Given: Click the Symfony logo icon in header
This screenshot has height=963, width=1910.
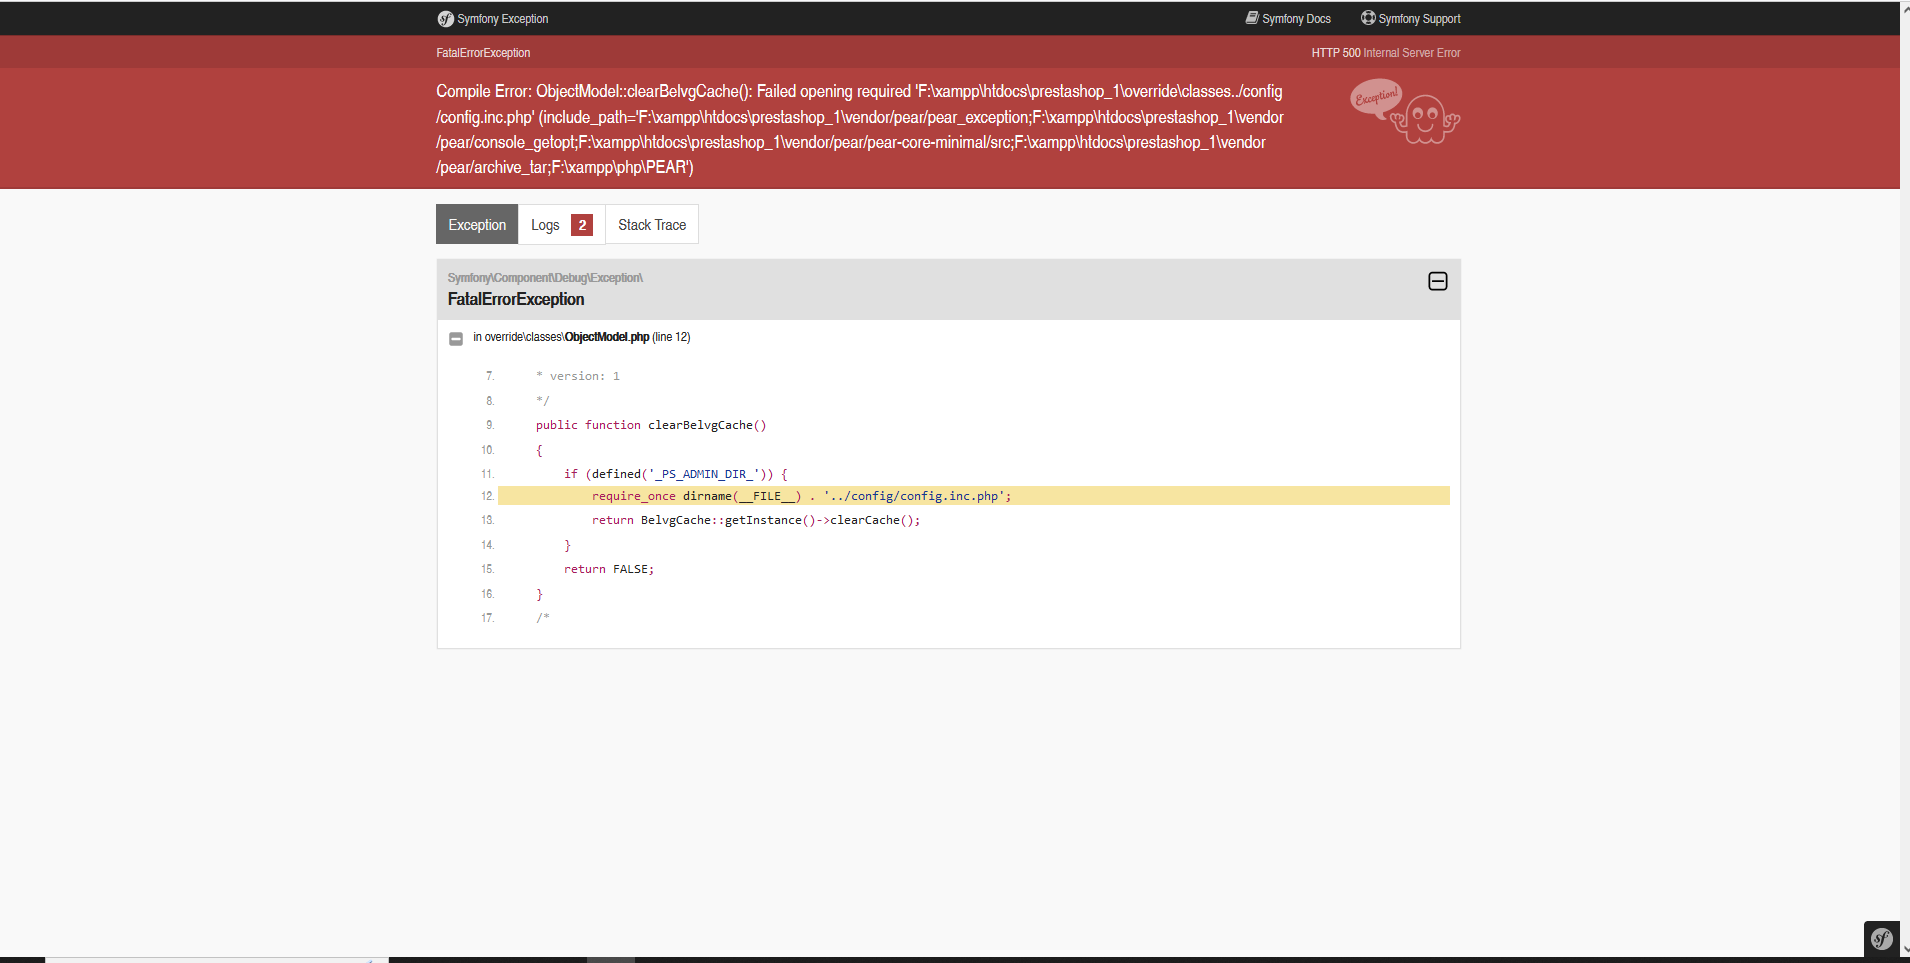Looking at the screenshot, I should point(445,19).
